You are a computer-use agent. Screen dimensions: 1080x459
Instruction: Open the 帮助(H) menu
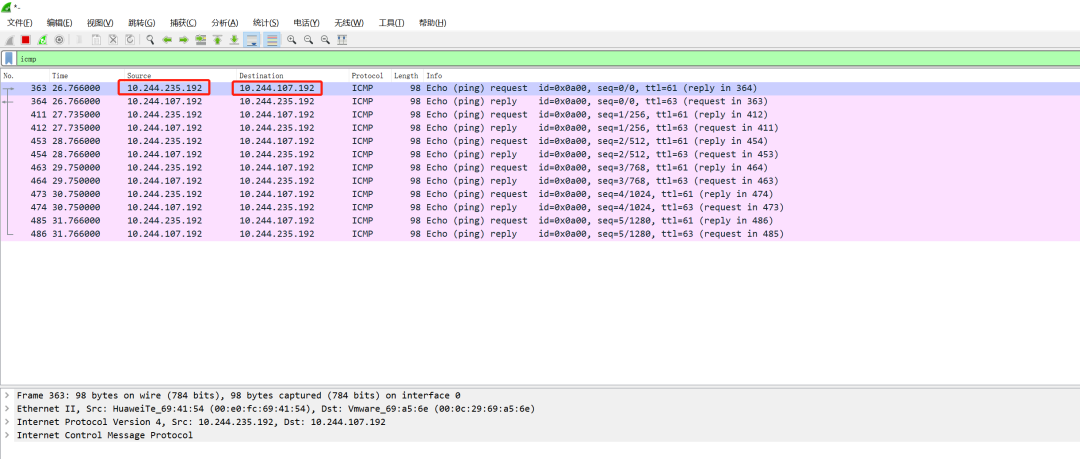[x=432, y=23]
